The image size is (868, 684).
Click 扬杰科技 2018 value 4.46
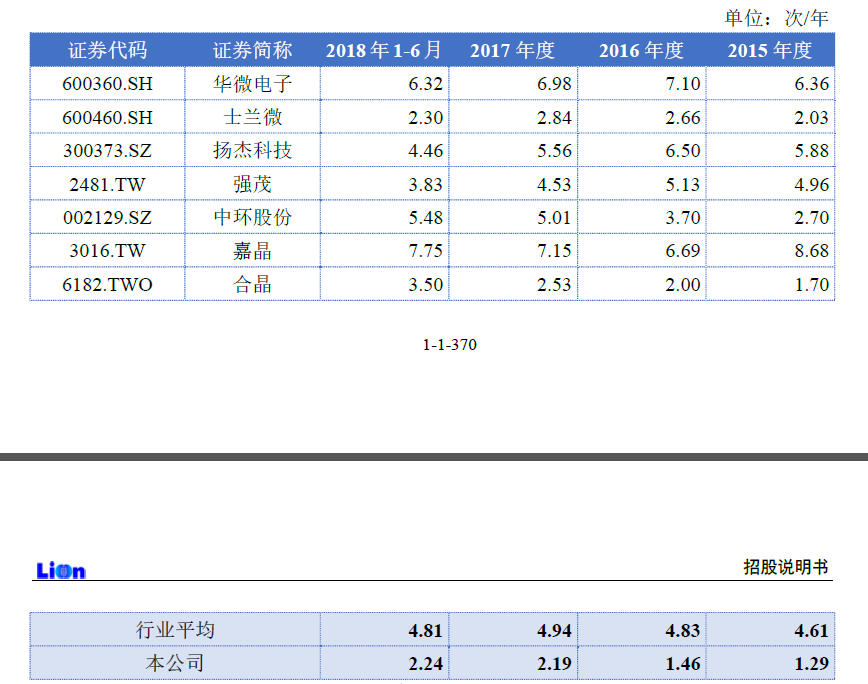(426, 151)
